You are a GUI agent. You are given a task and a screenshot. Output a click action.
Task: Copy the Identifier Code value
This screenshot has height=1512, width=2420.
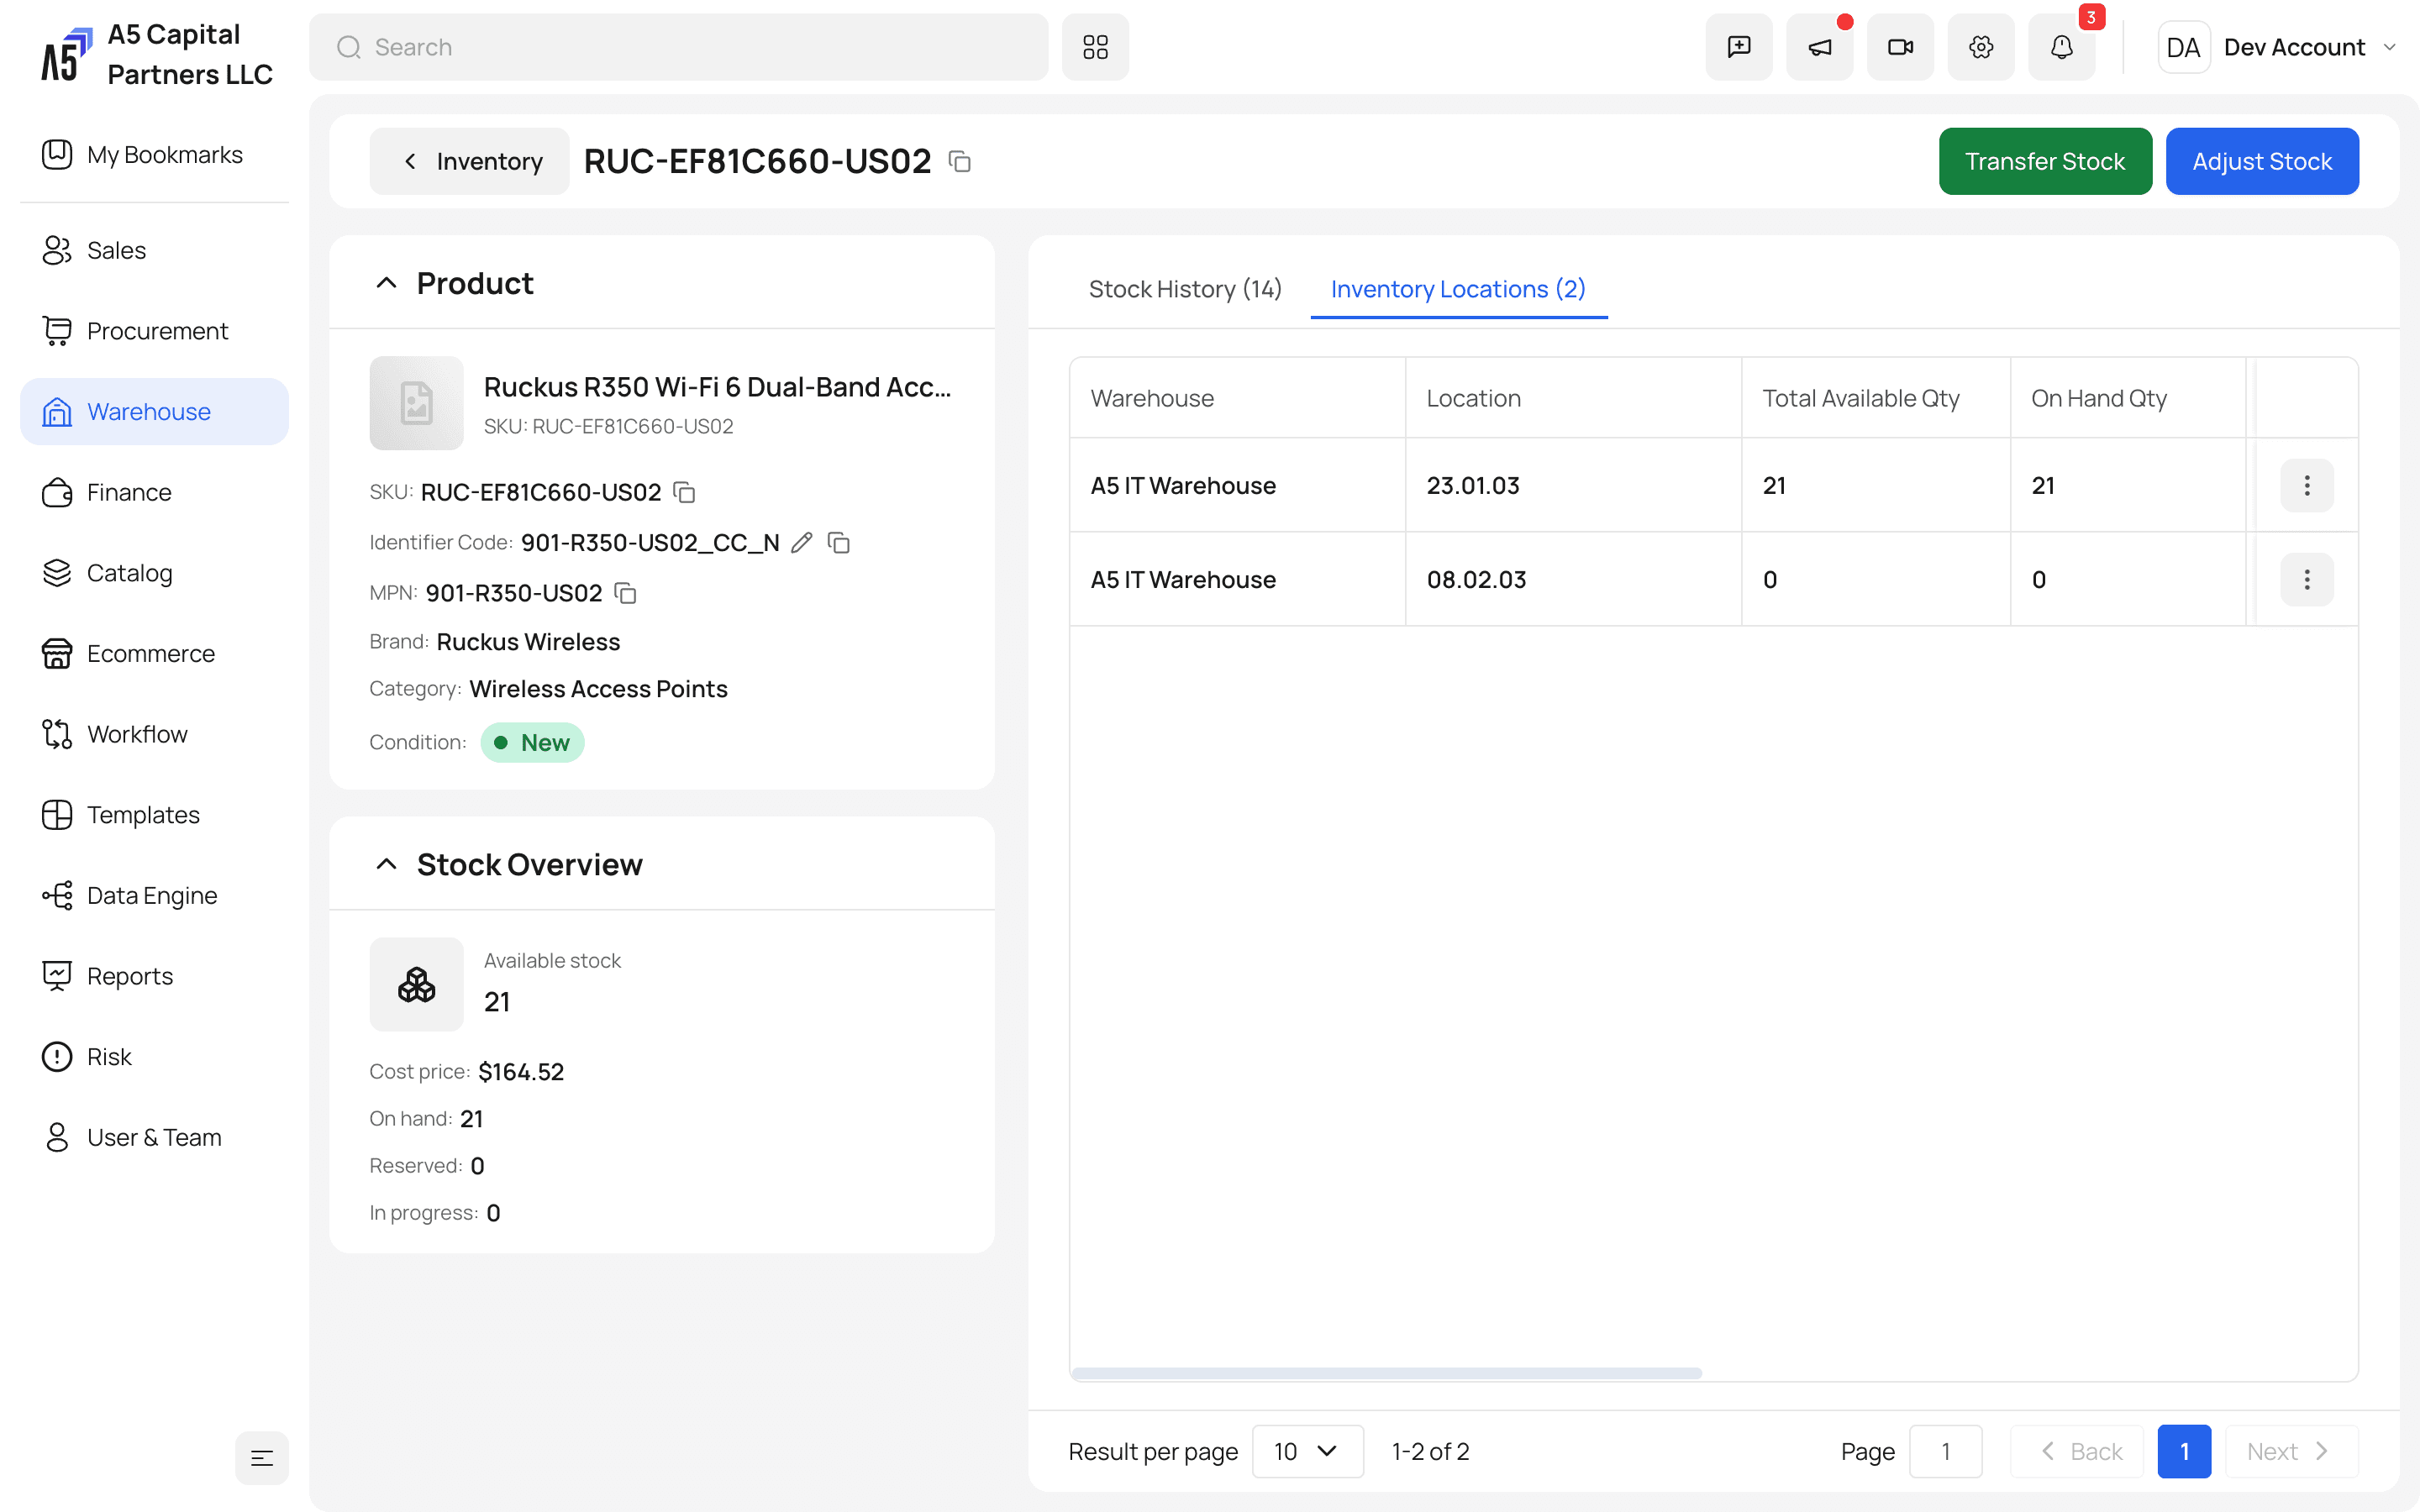coord(839,542)
